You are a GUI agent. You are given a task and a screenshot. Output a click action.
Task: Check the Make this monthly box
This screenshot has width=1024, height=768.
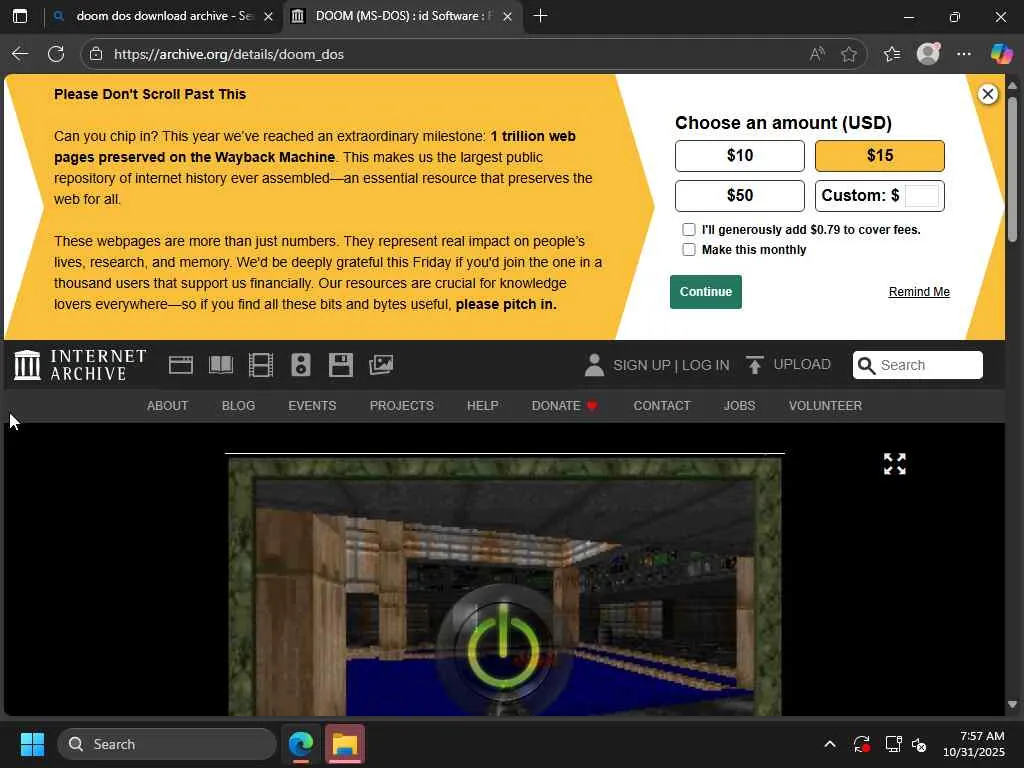click(688, 249)
